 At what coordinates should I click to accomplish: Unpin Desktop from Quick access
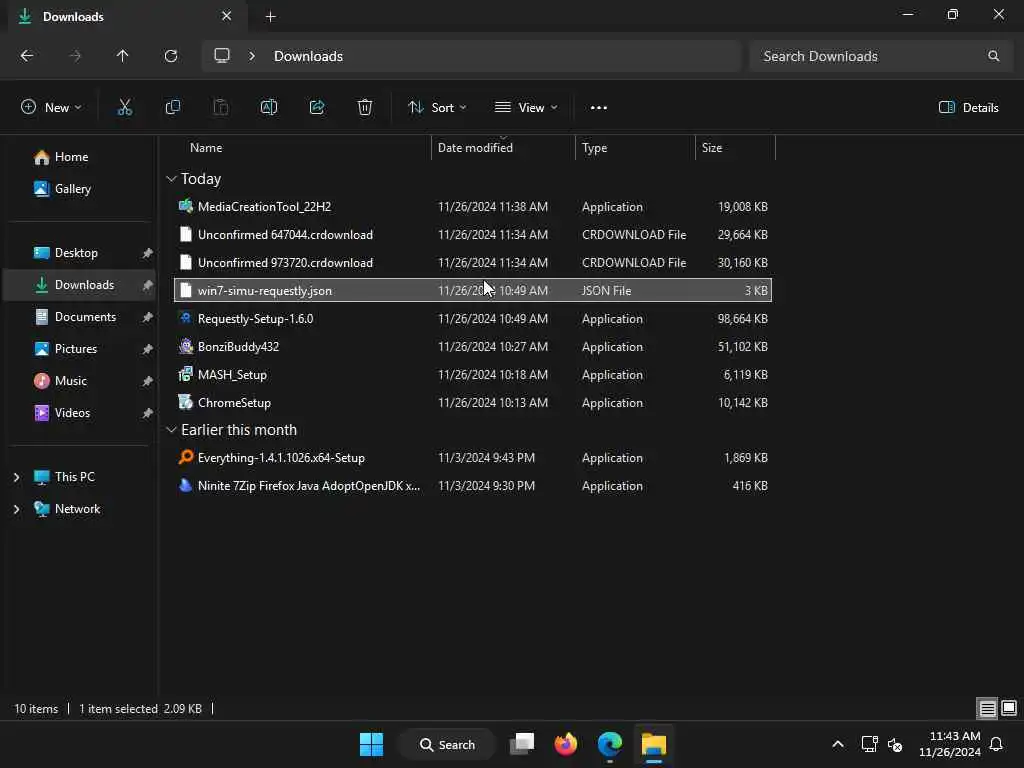[148, 253]
